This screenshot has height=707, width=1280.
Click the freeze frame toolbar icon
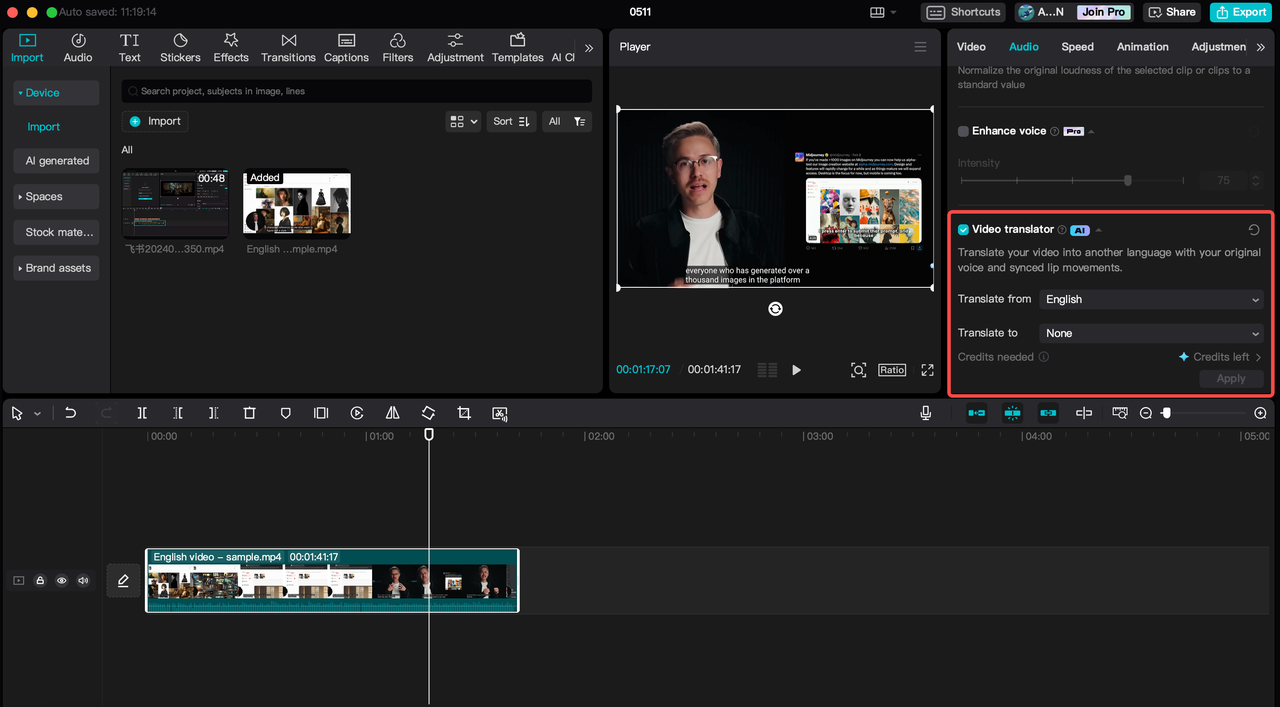[x=321, y=413]
